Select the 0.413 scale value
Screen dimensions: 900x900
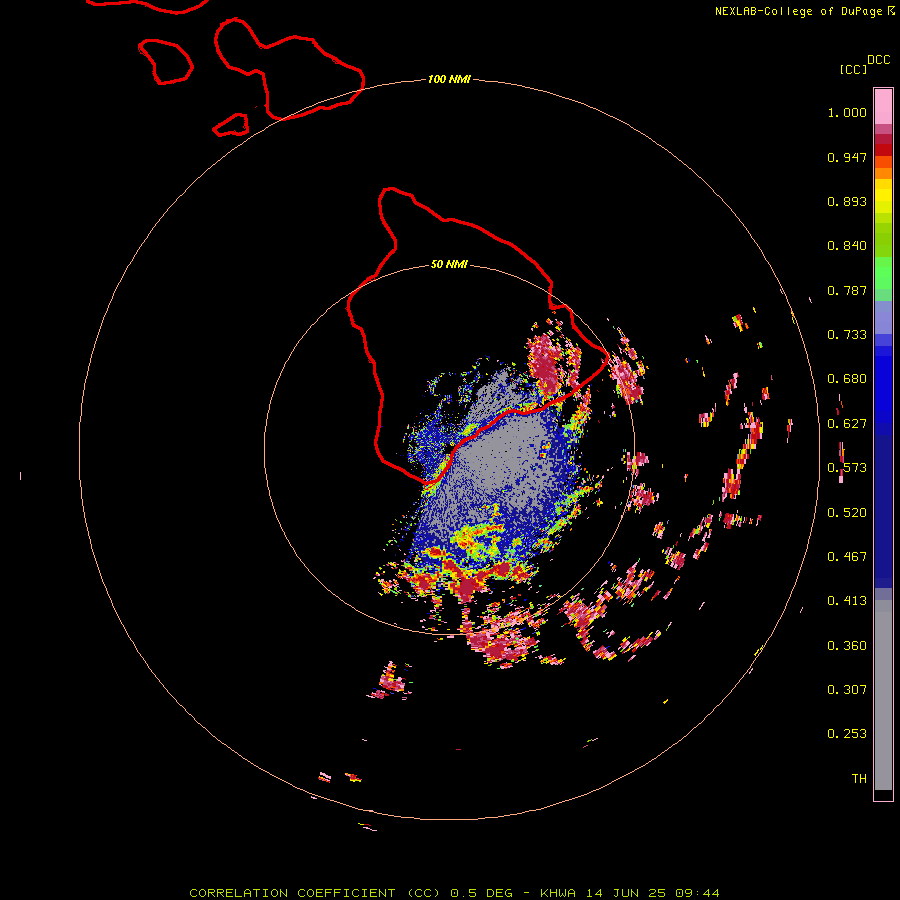pos(847,601)
